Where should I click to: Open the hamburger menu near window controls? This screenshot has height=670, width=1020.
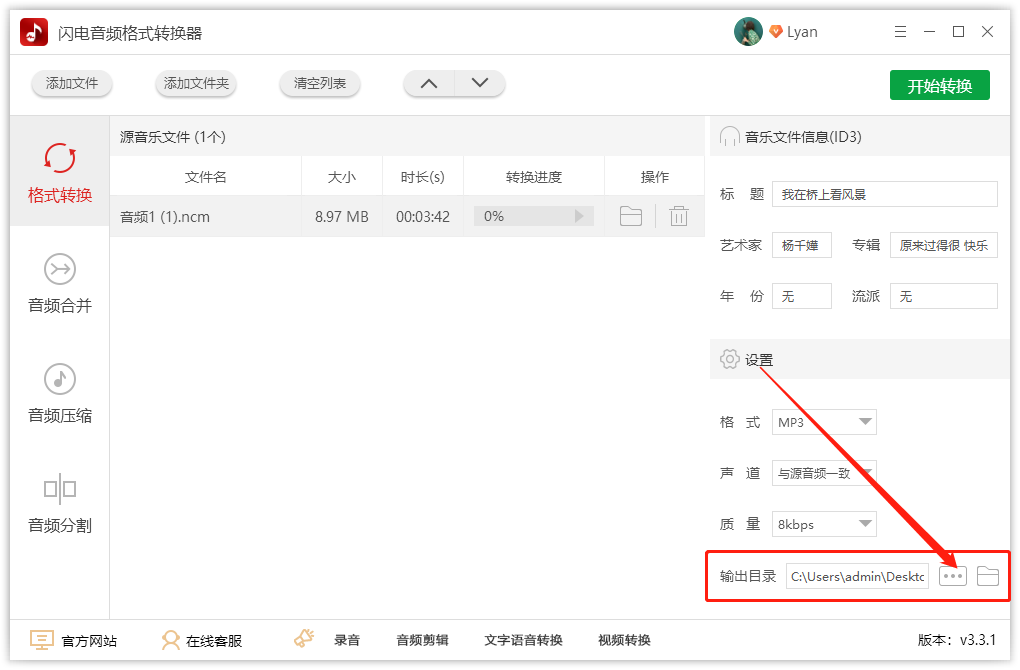tap(899, 31)
